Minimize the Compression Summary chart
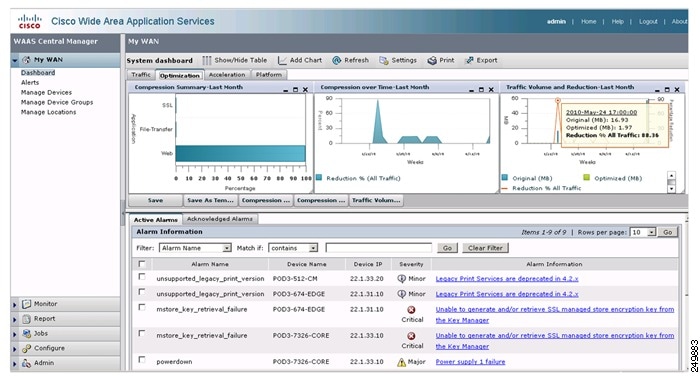 click(286, 90)
